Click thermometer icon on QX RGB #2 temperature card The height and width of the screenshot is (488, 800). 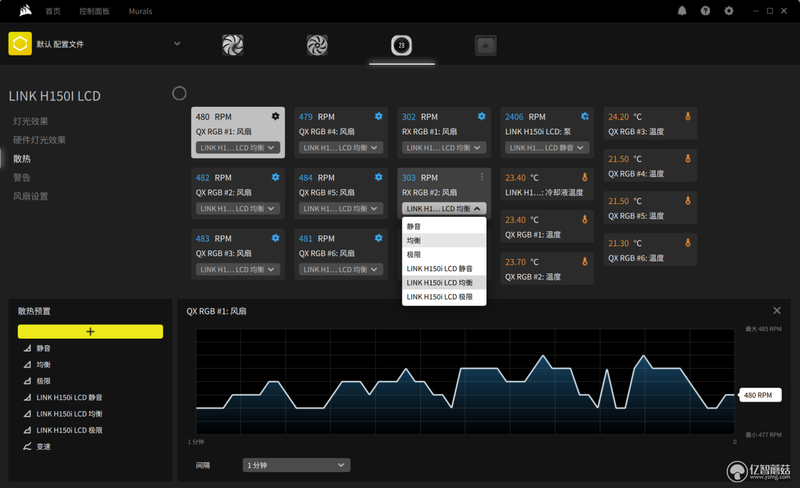click(585, 261)
